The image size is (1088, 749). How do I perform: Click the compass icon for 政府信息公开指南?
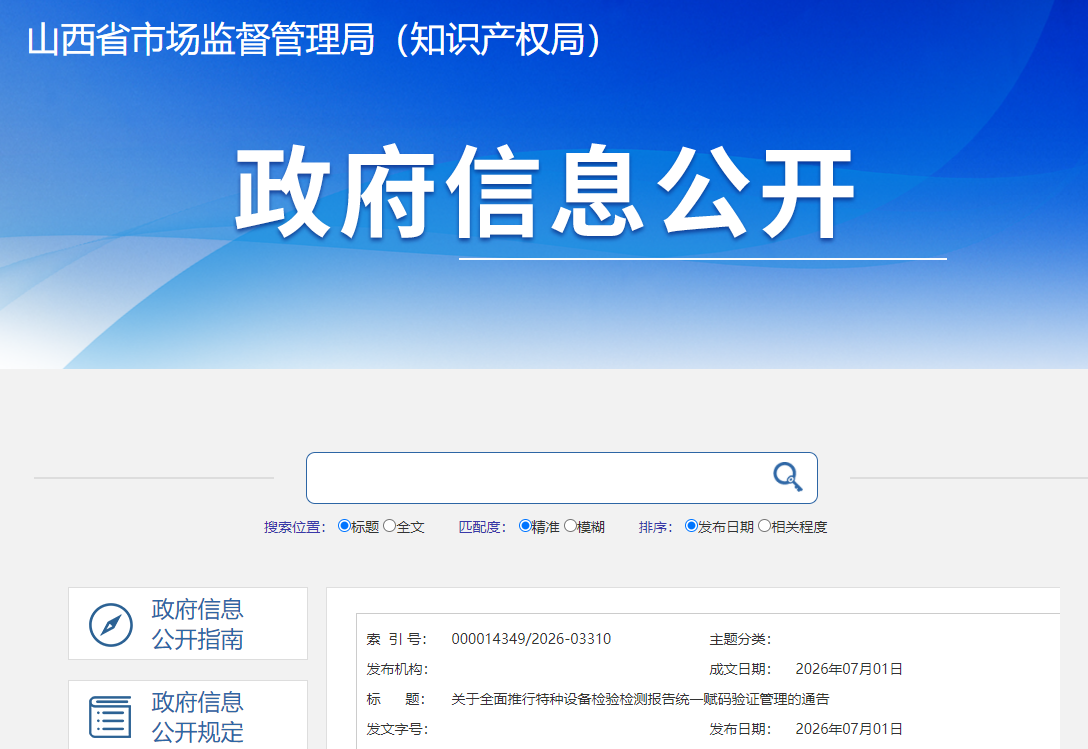(x=110, y=625)
